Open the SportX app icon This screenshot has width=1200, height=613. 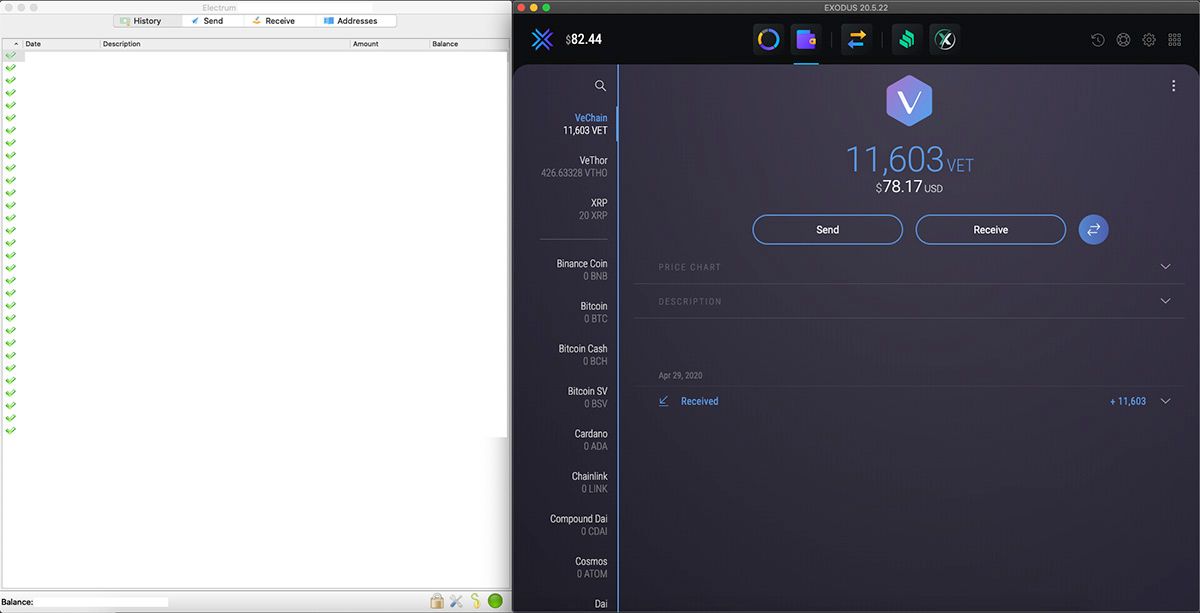(945, 40)
